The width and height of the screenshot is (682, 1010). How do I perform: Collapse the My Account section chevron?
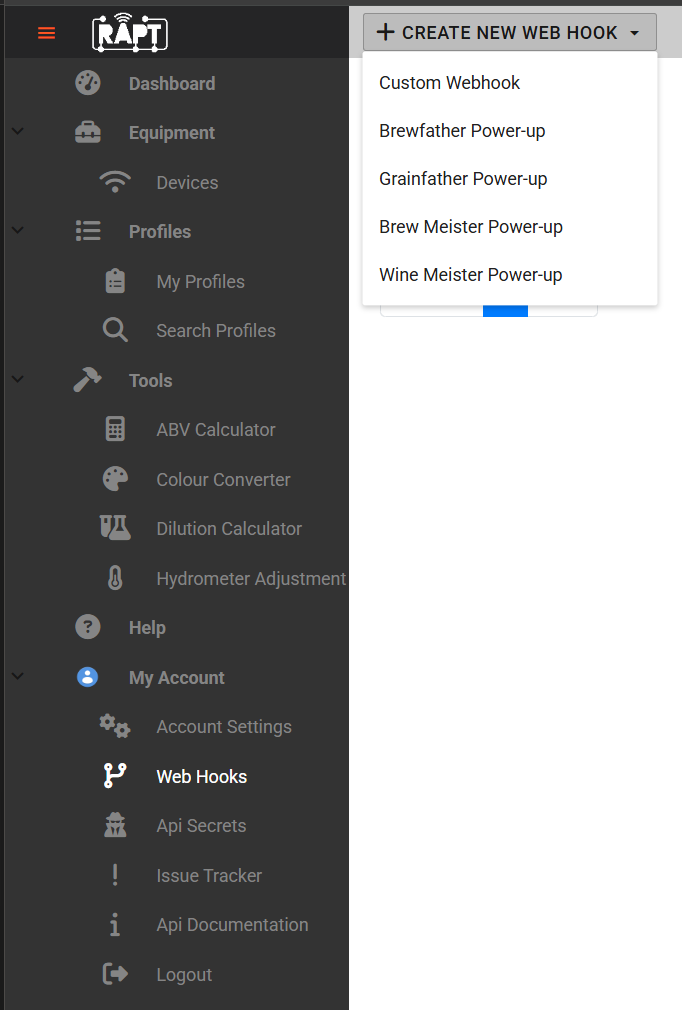(18, 676)
